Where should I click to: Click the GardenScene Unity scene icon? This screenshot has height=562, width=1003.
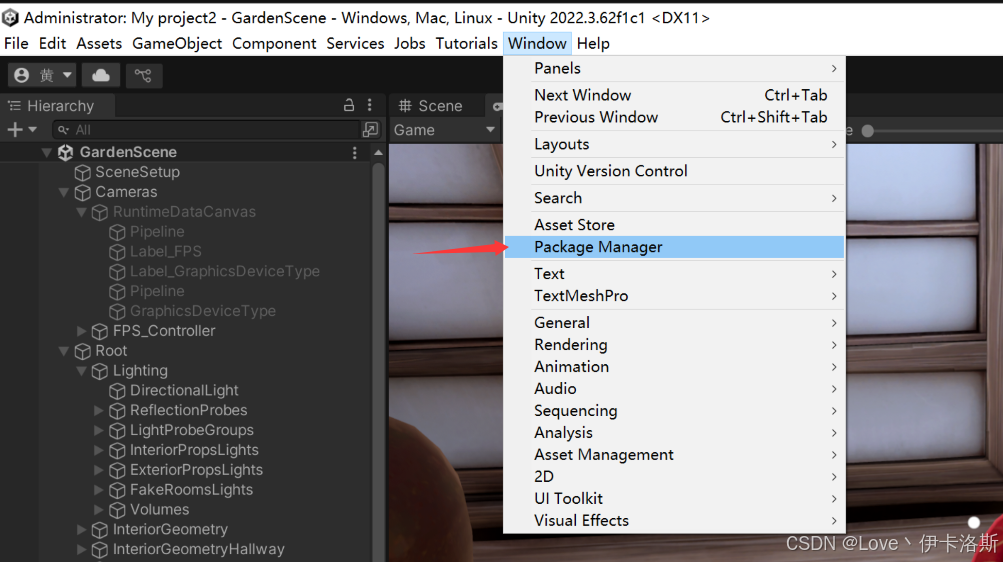[66, 152]
